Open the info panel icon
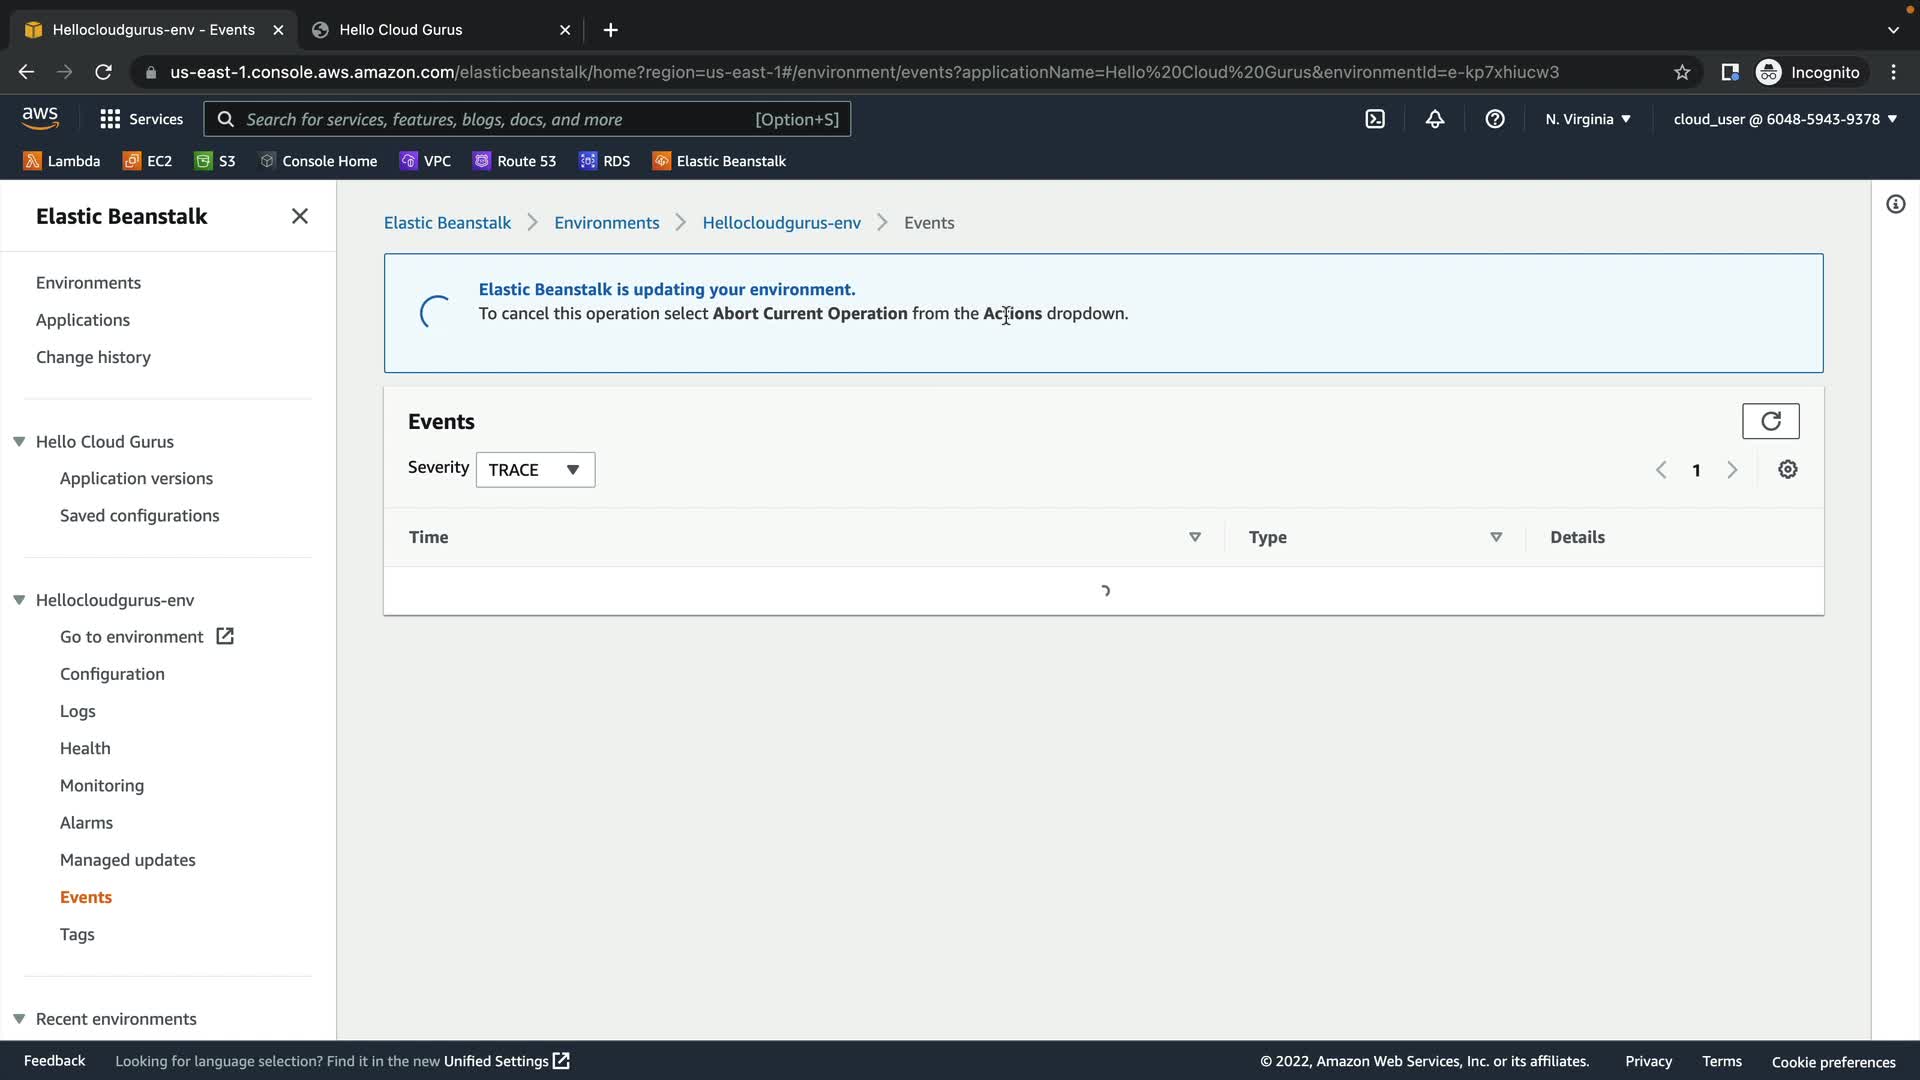The image size is (1920, 1080). (1895, 205)
